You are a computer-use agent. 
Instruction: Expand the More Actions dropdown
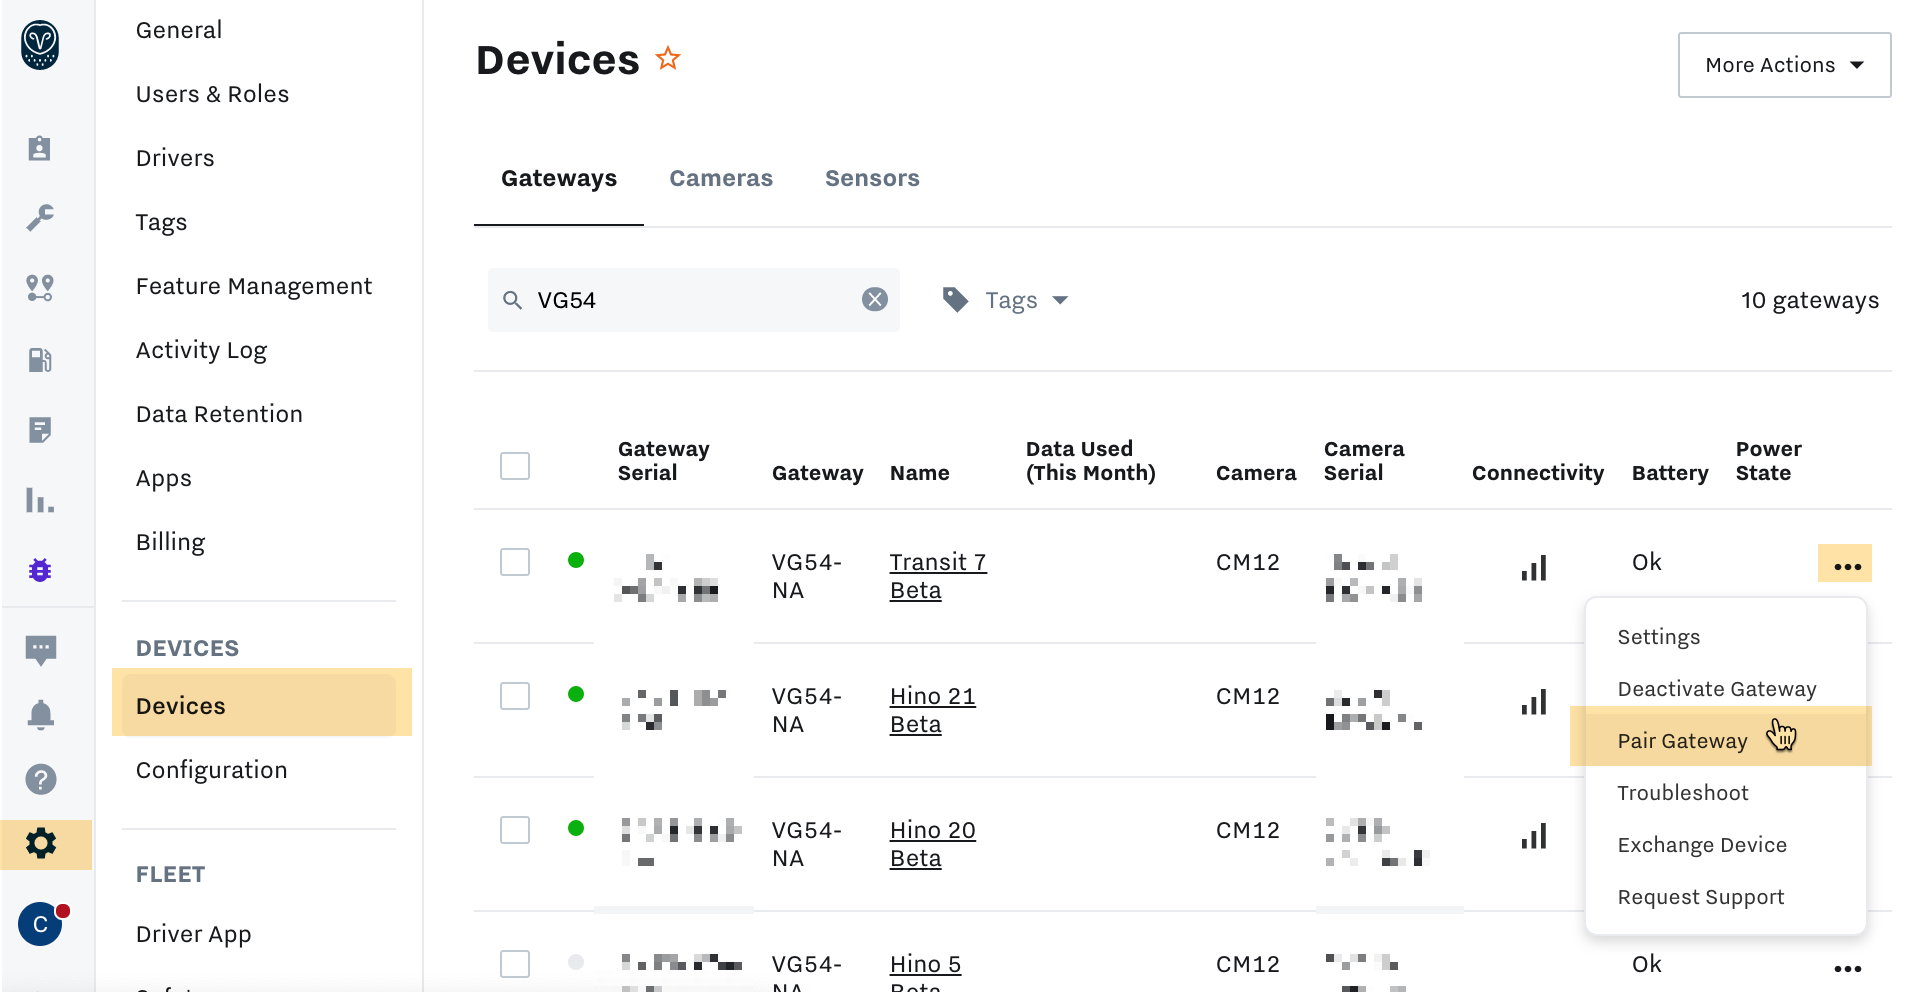(1784, 65)
